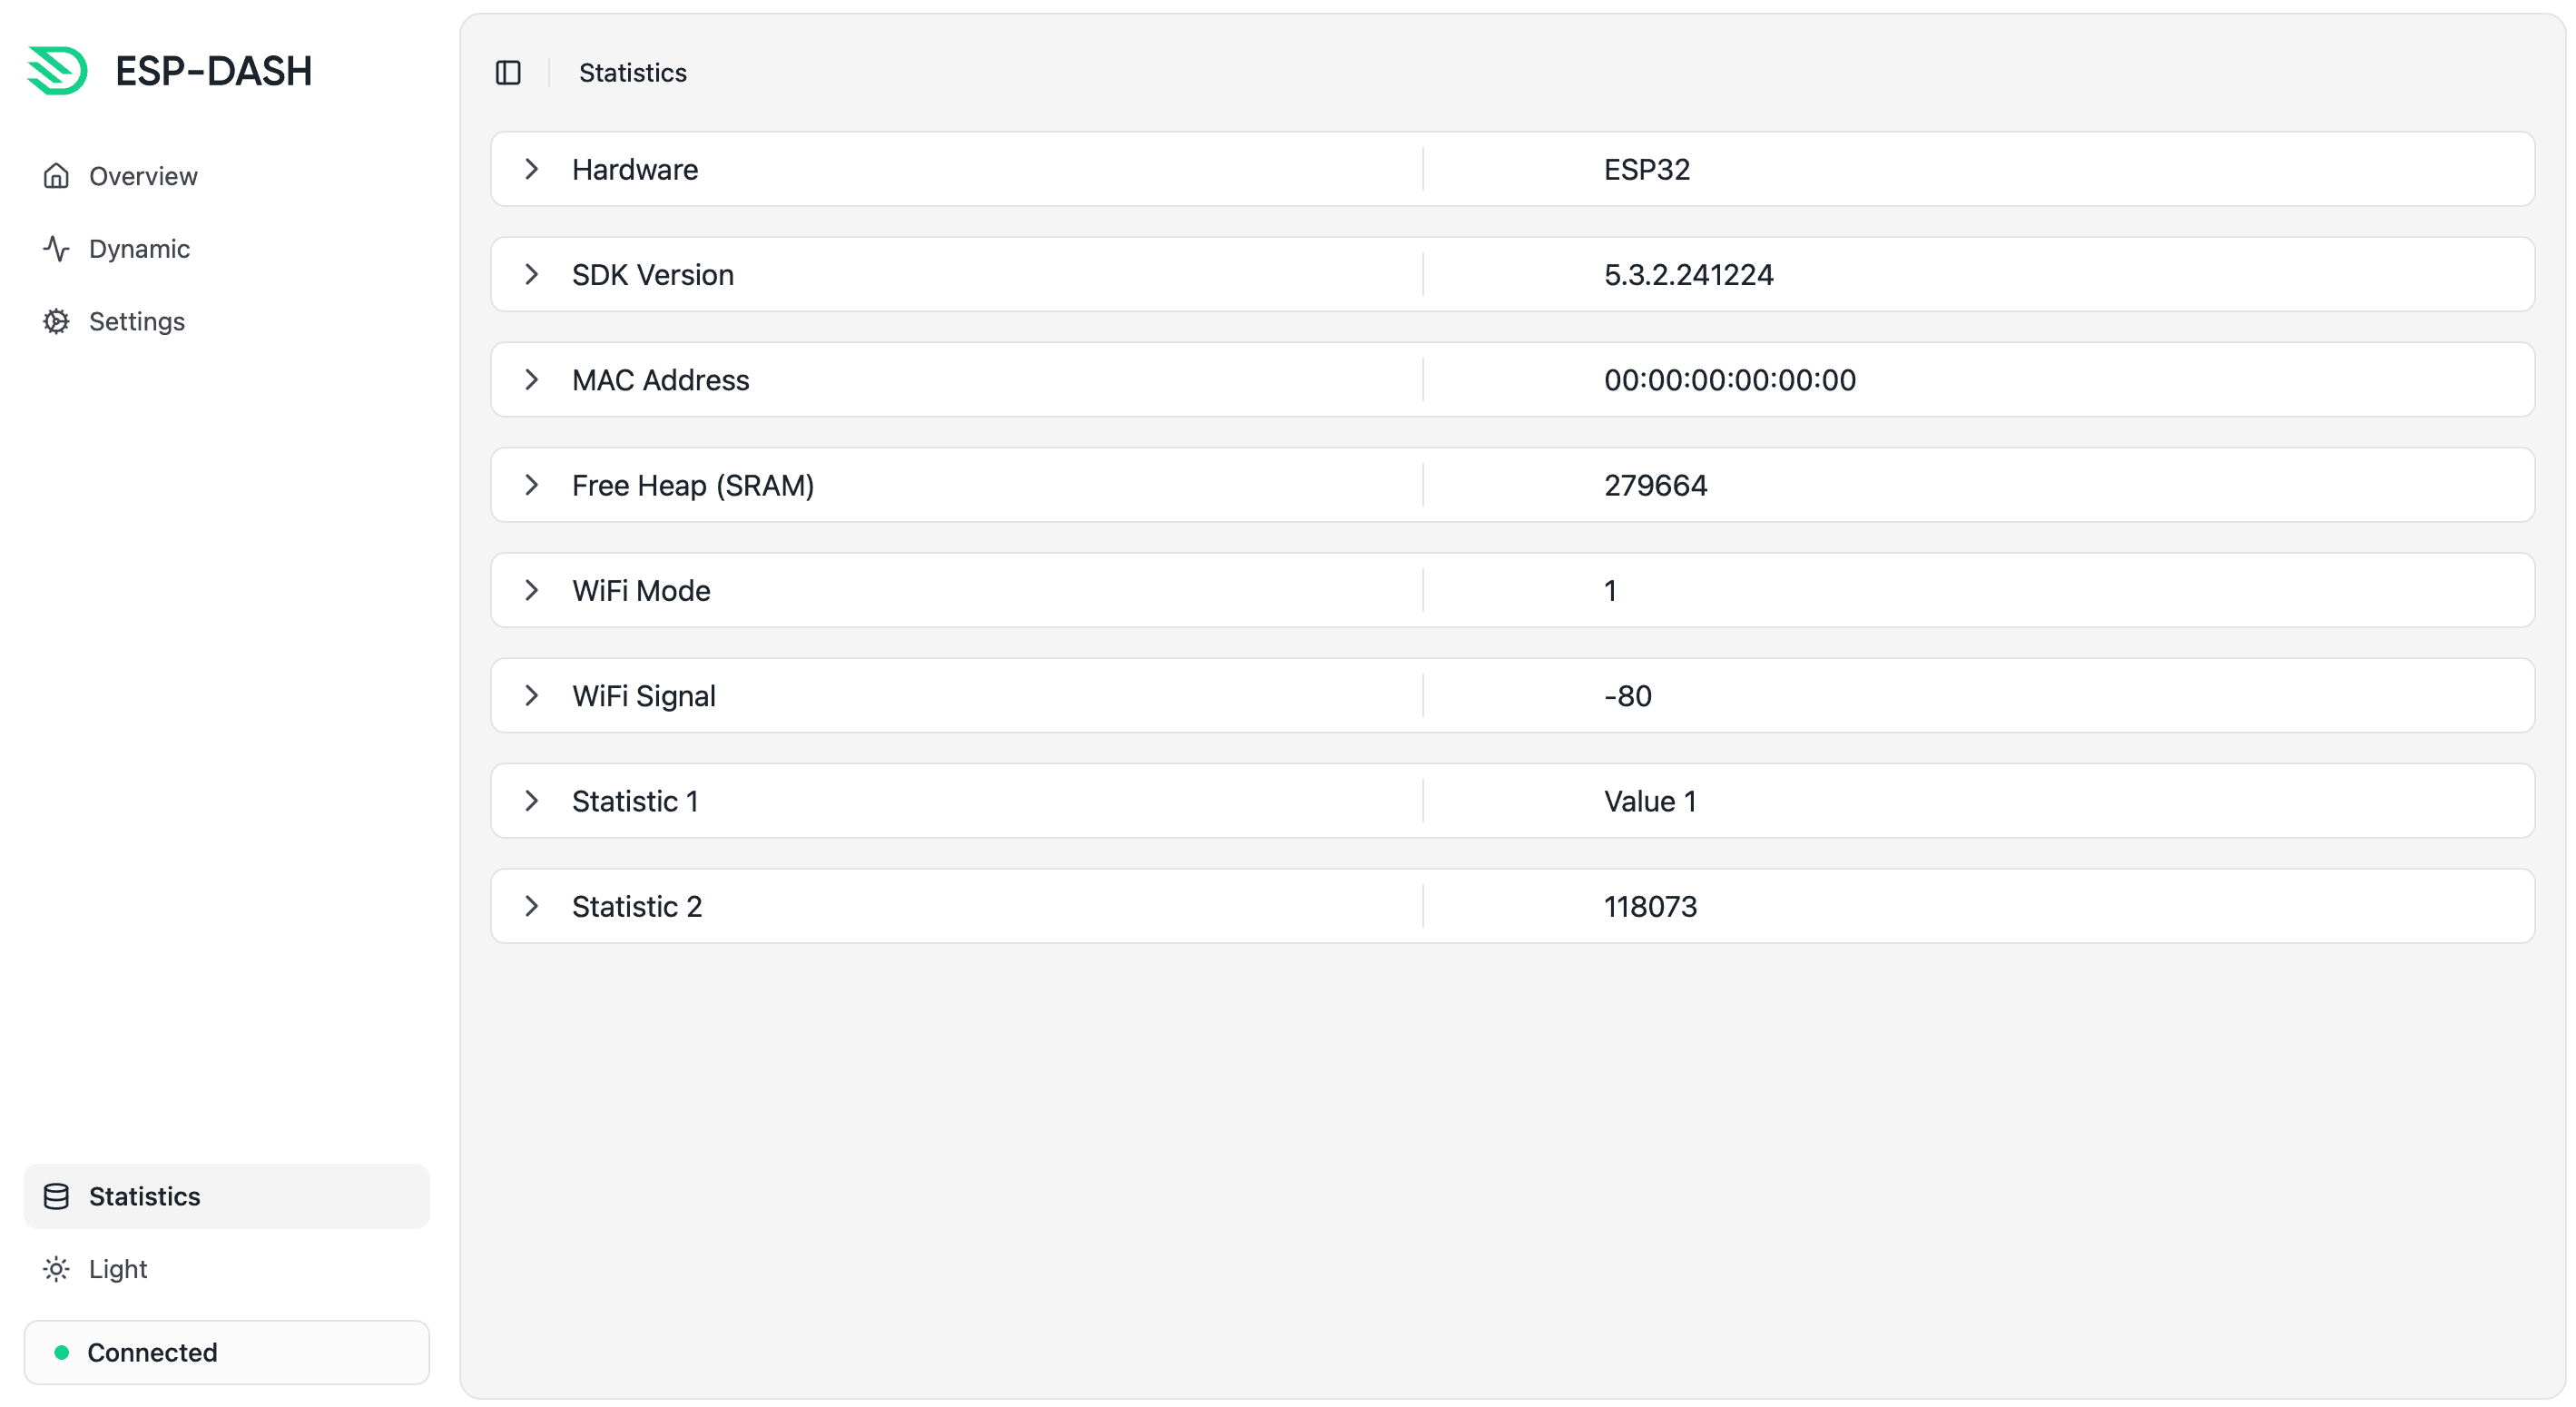The width and height of the screenshot is (2576, 1407).
Task: Click the 5.3.2.241224 SDK version value
Action: (1689, 274)
